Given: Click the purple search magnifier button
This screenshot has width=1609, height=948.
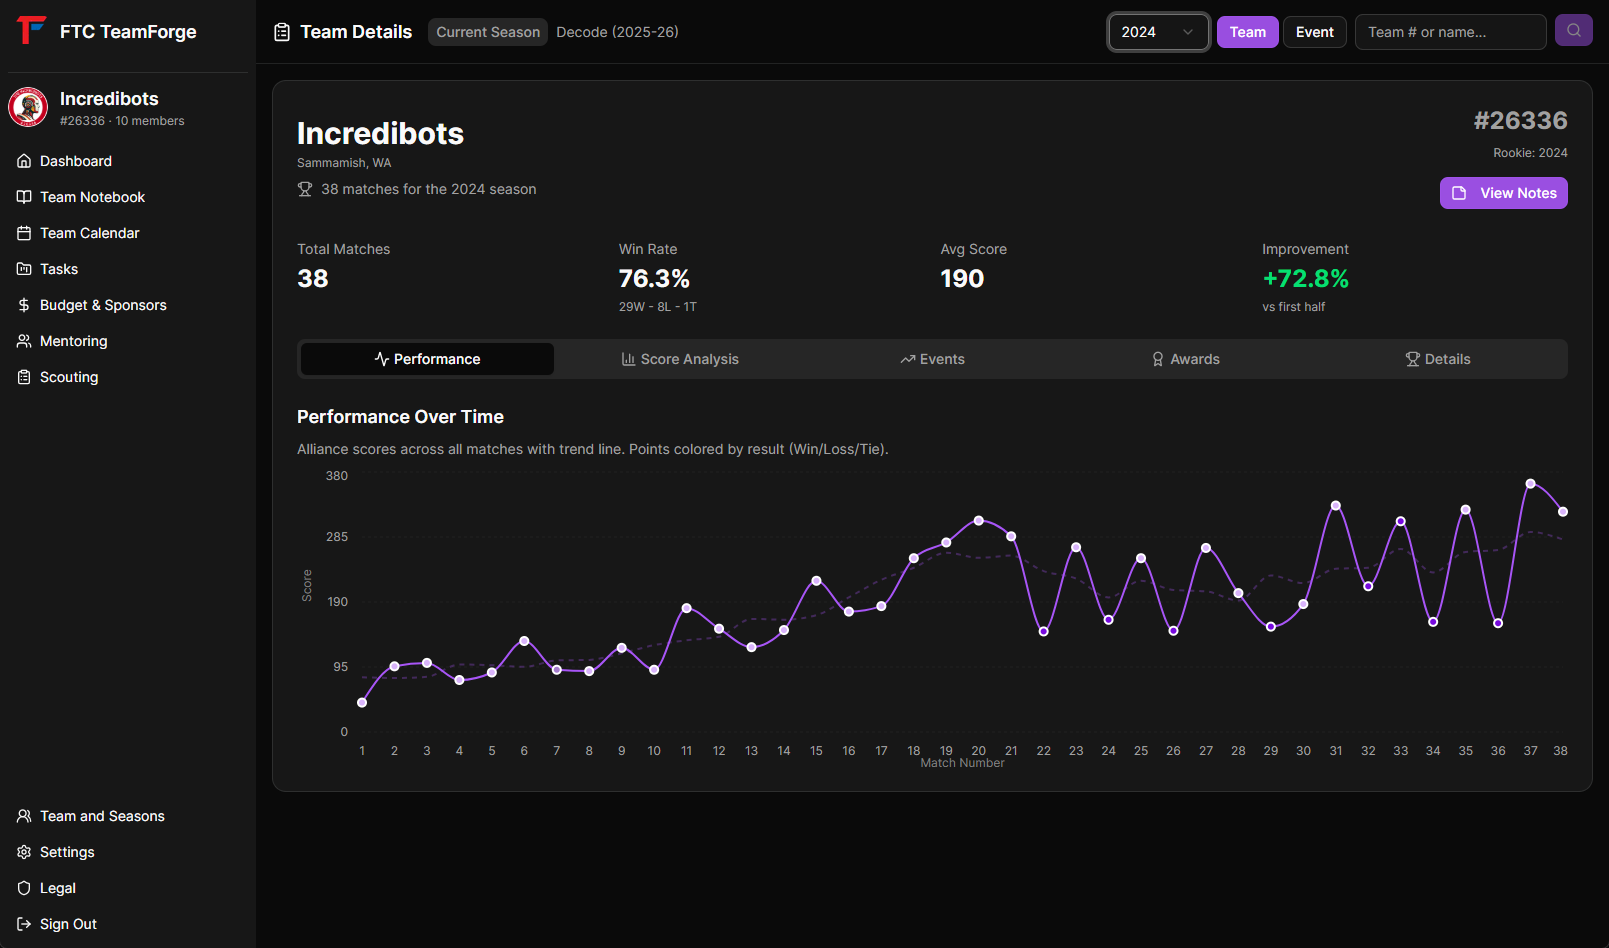Looking at the screenshot, I should [x=1573, y=31].
